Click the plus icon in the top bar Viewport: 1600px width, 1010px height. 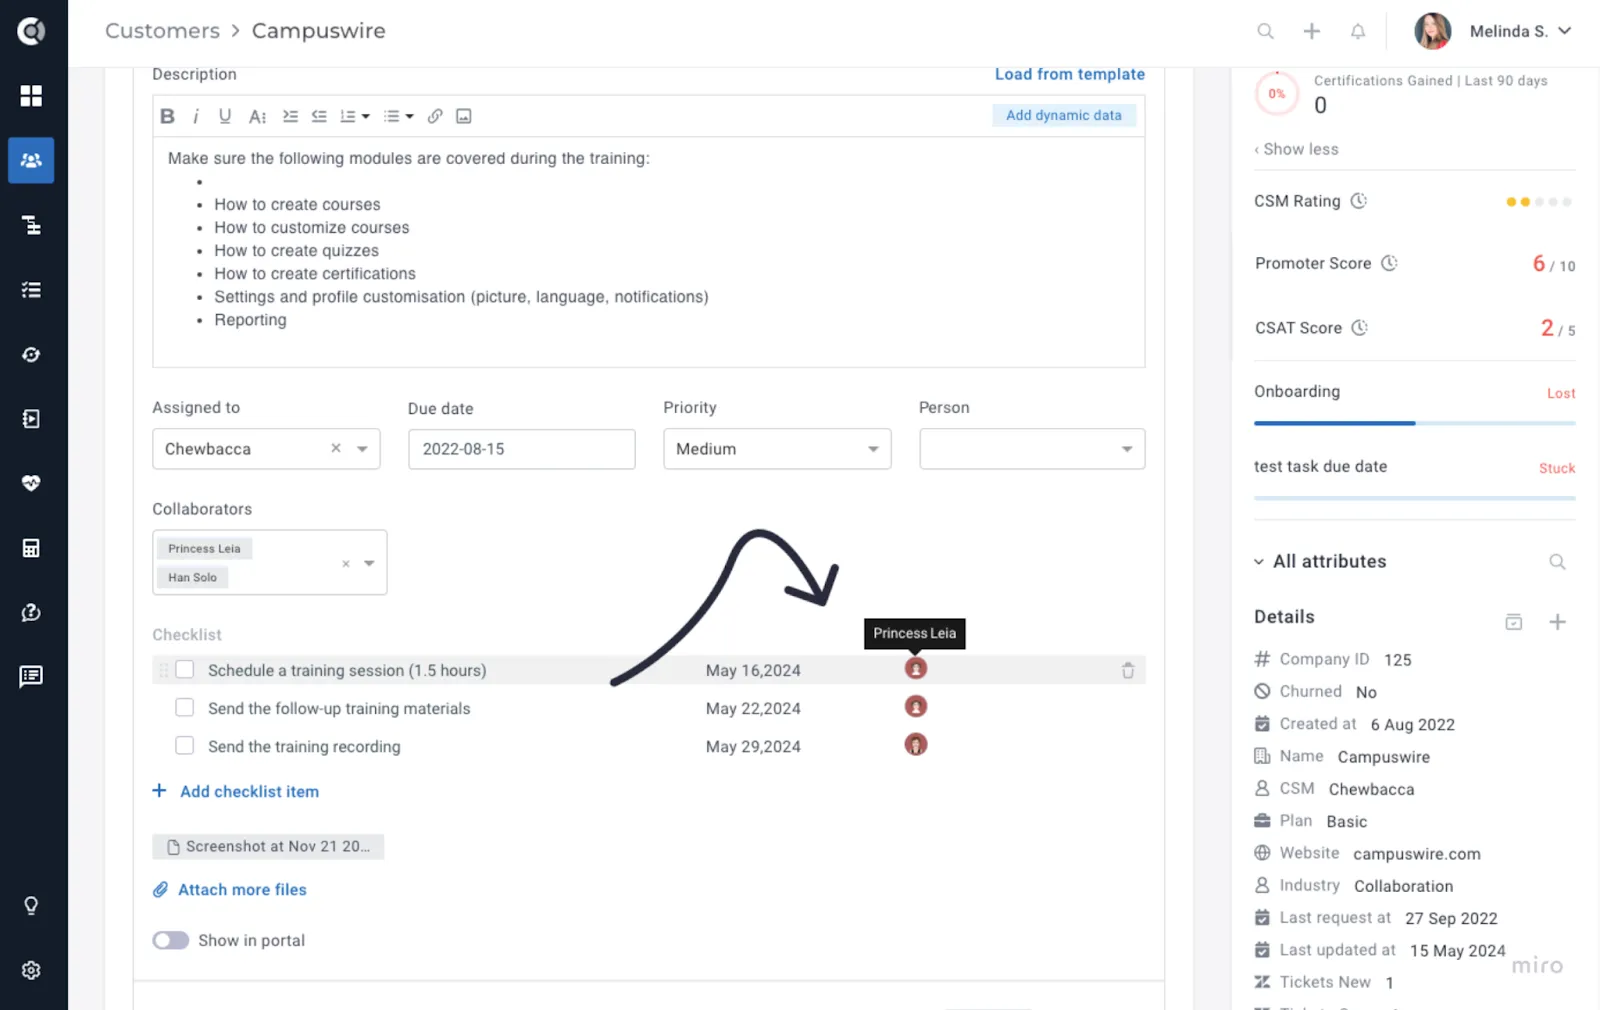1312,31
